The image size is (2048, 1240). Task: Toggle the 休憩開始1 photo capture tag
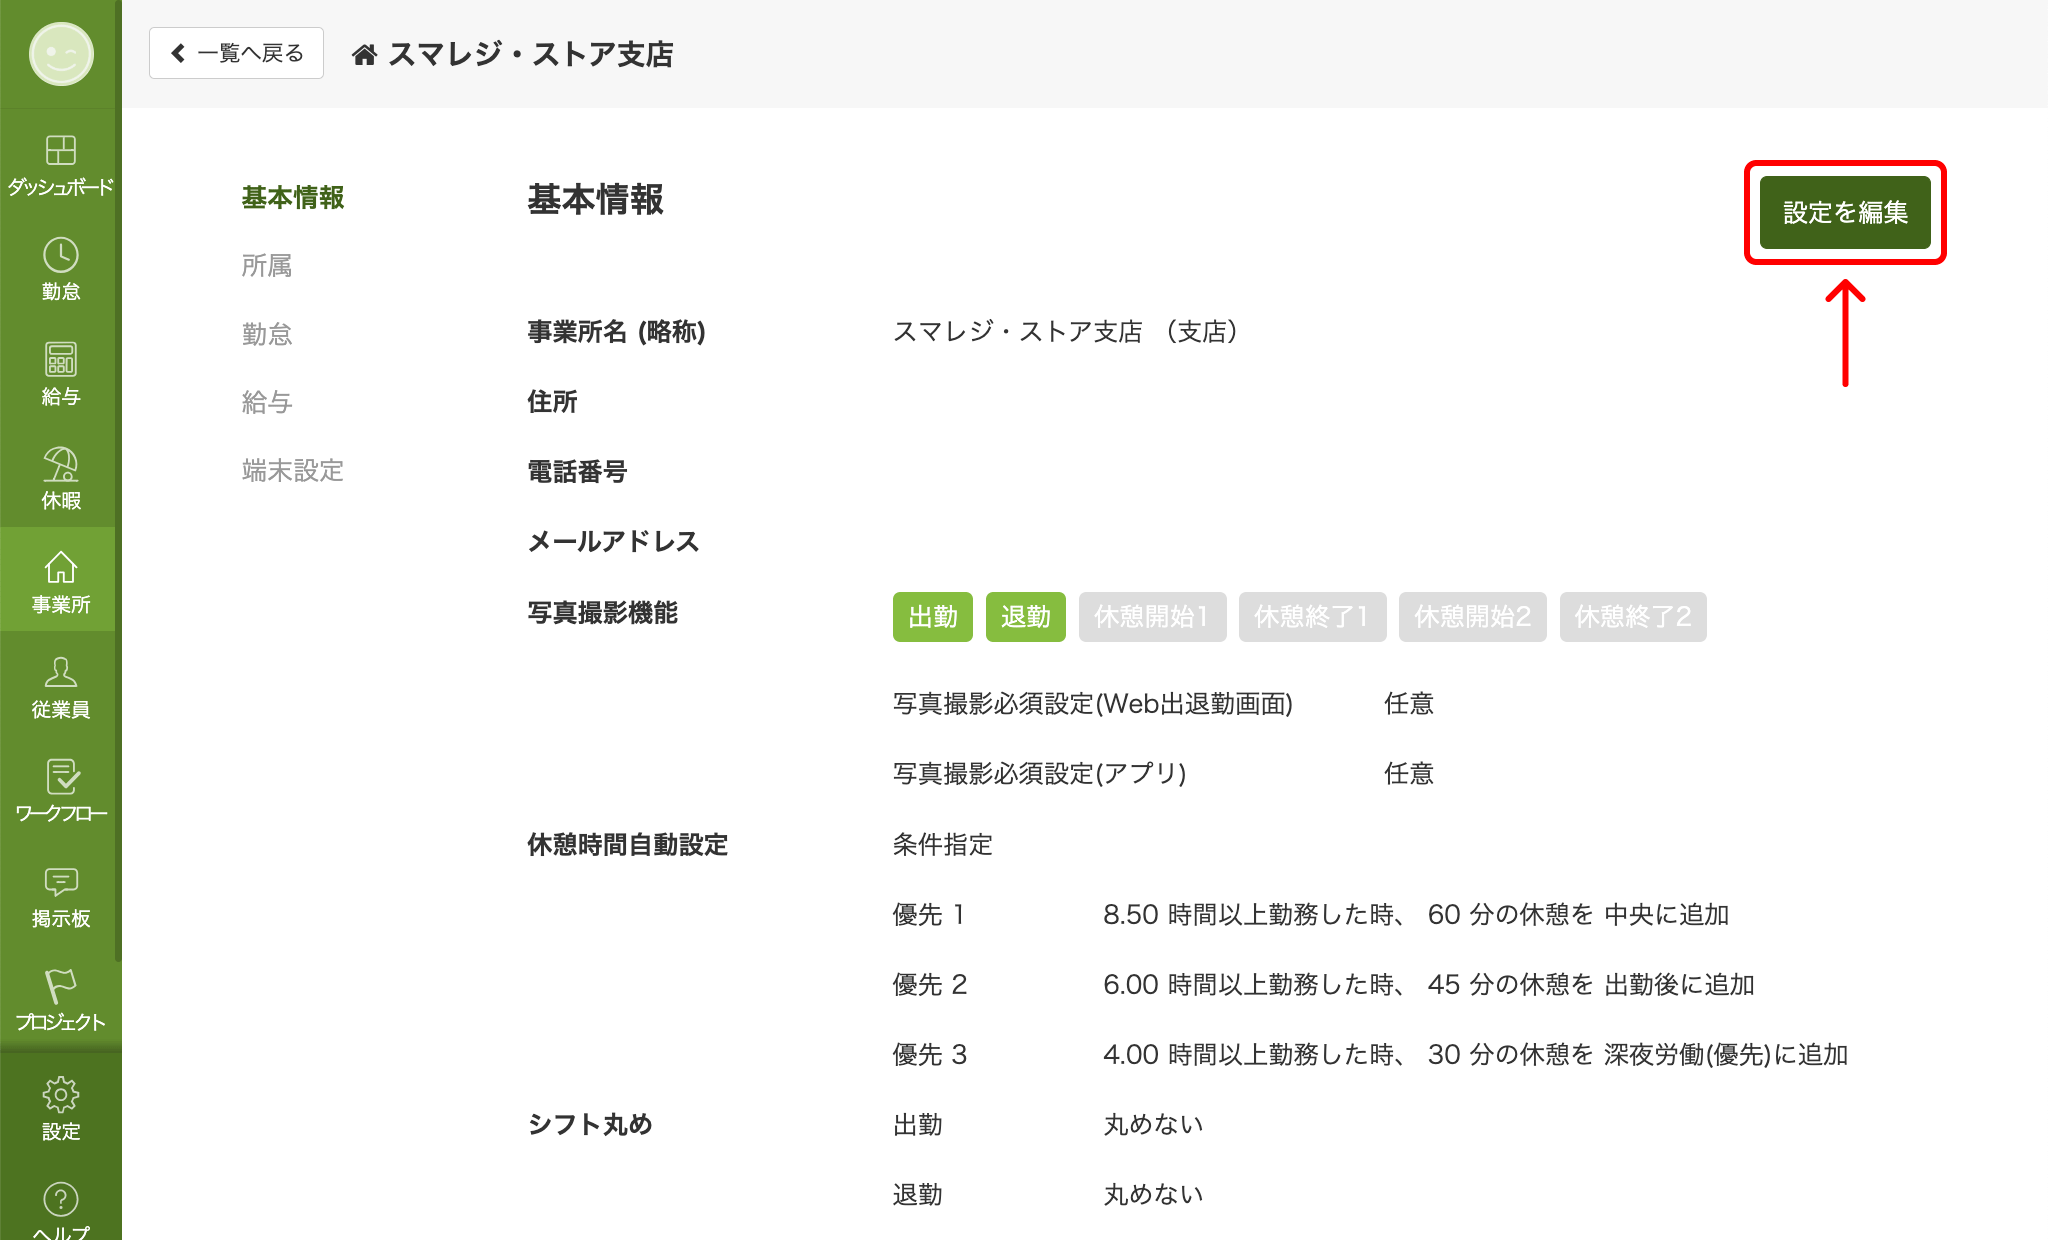pyautogui.click(x=1152, y=617)
